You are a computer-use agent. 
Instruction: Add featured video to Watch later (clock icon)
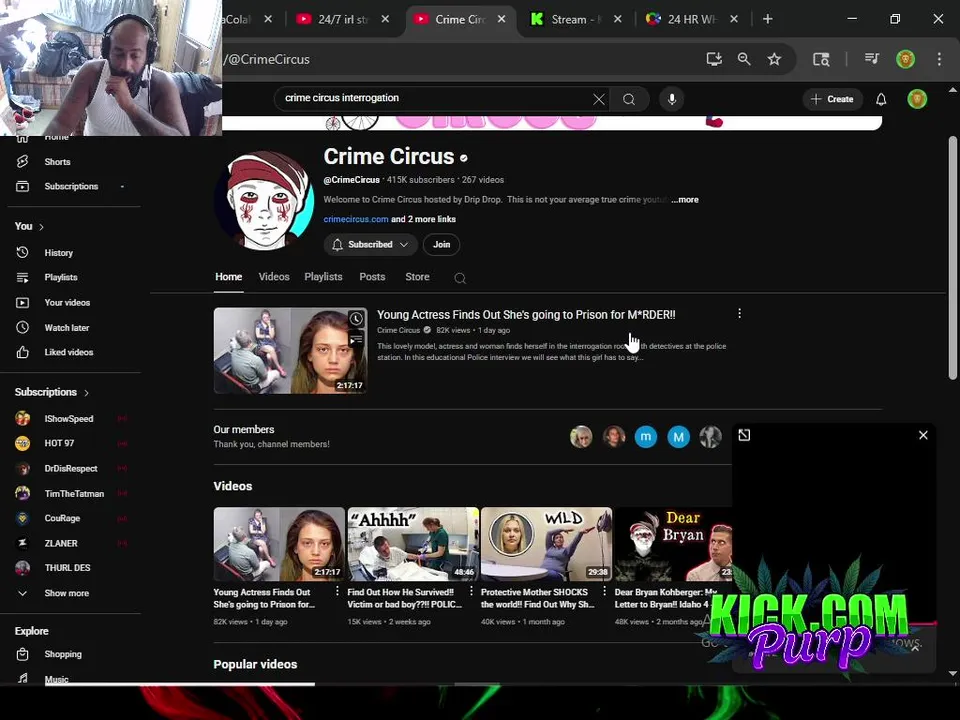click(x=356, y=319)
